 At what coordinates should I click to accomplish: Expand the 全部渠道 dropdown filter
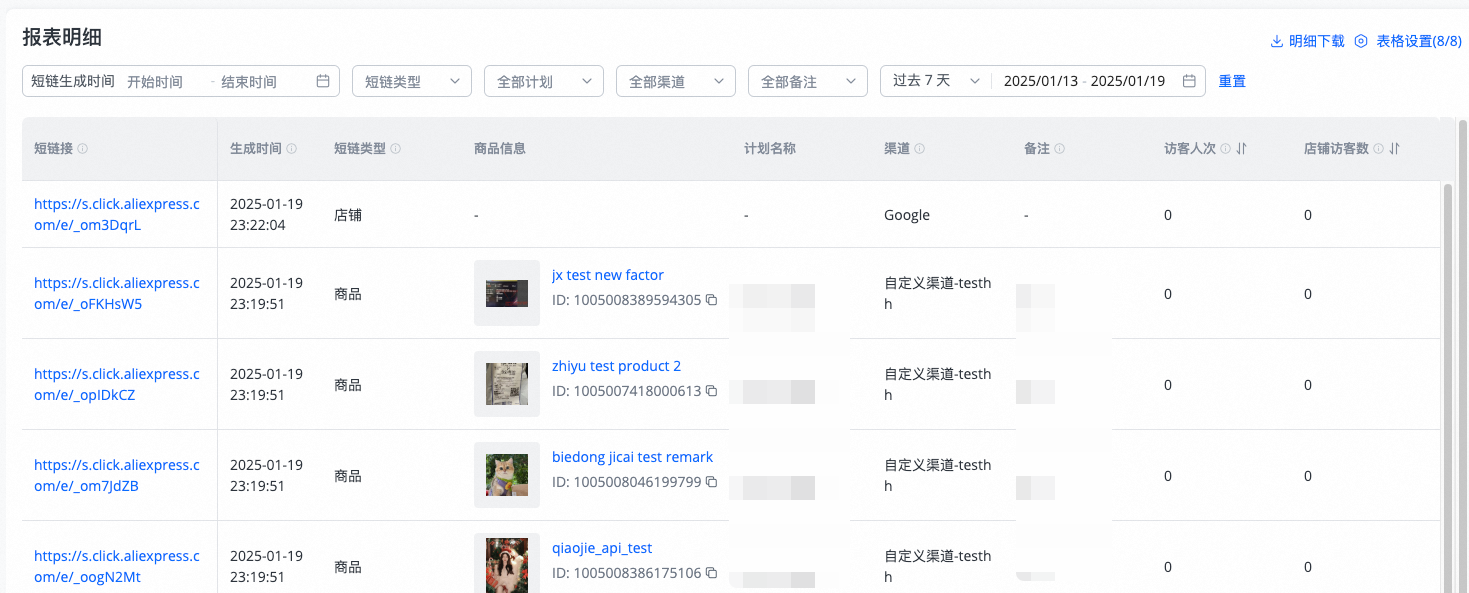pos(675,81)
